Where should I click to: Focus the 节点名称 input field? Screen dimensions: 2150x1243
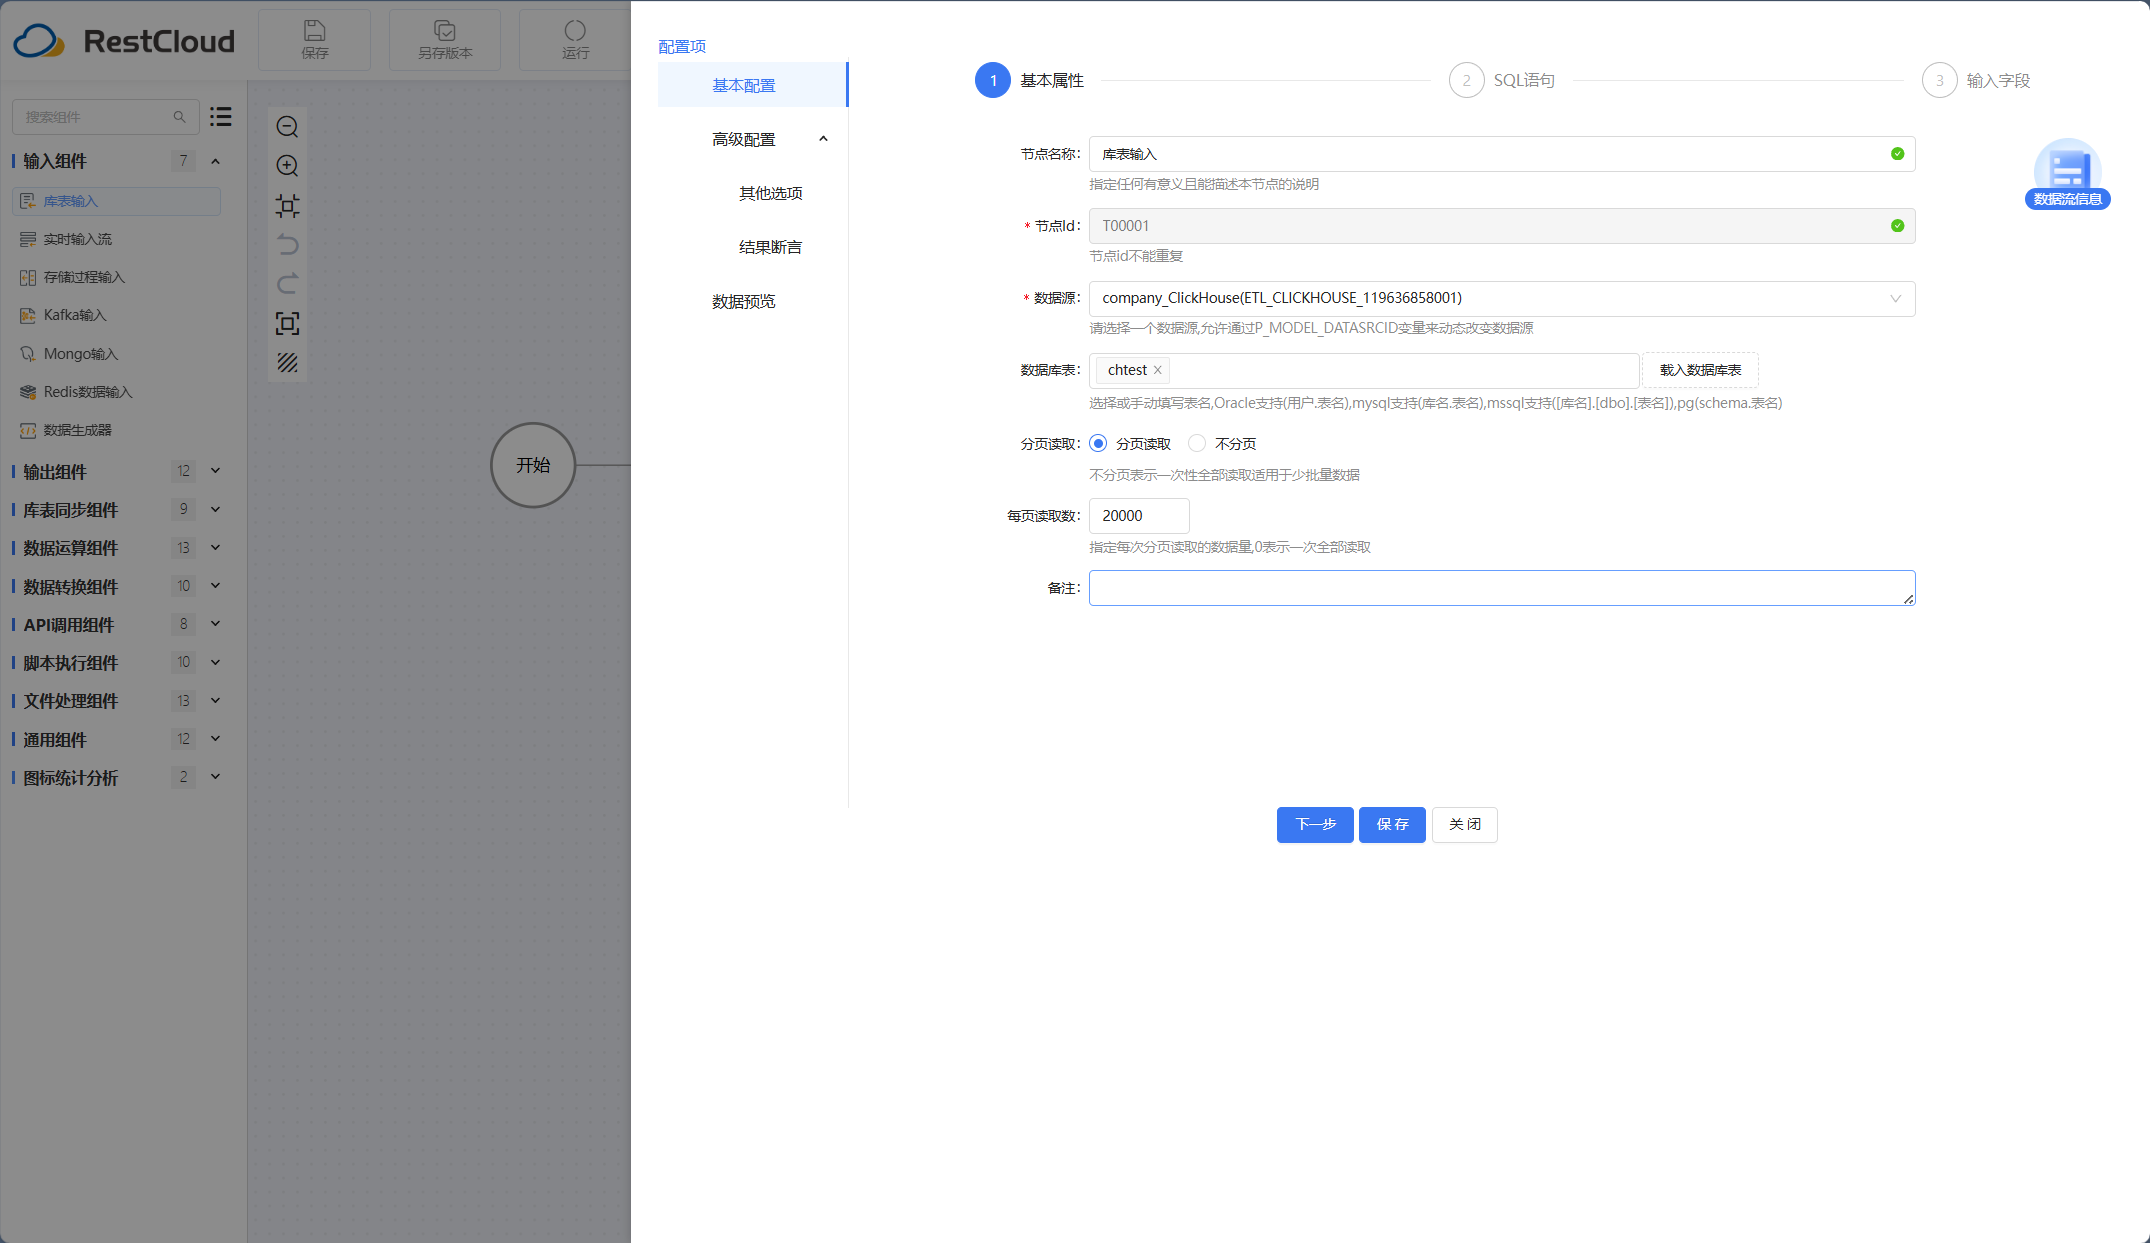(1502, 154)
